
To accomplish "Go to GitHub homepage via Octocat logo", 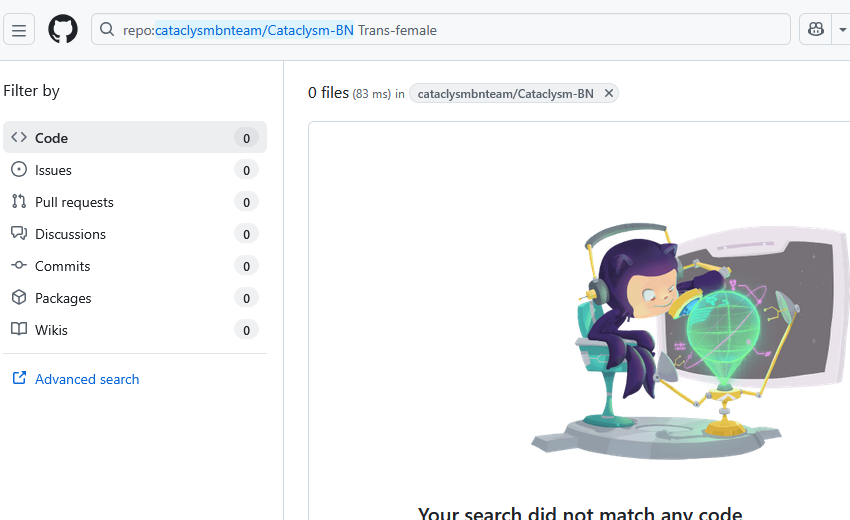I will tap(63, 29).
